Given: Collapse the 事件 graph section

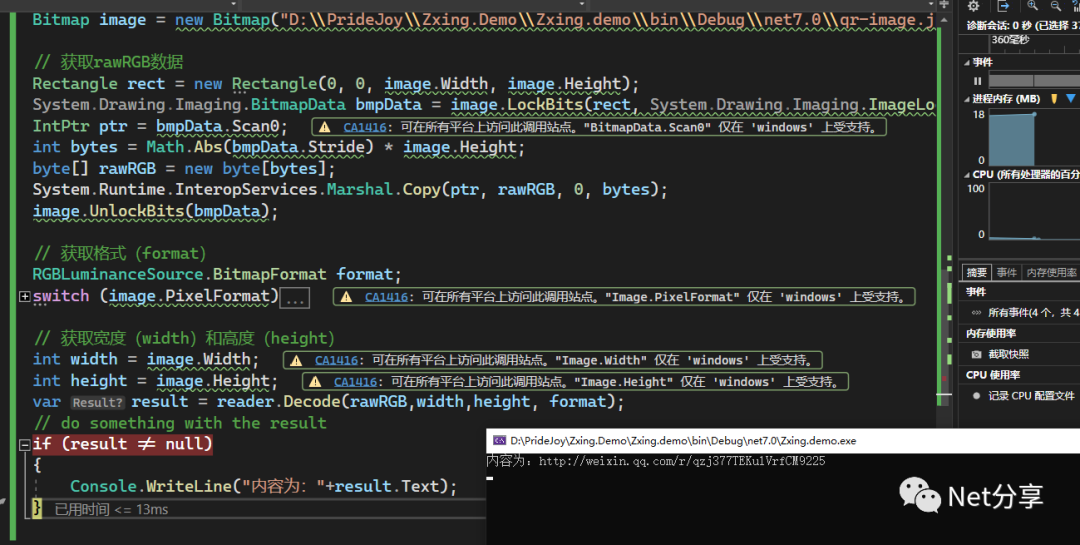Looking at the screenshot, I should click(966, 62).
